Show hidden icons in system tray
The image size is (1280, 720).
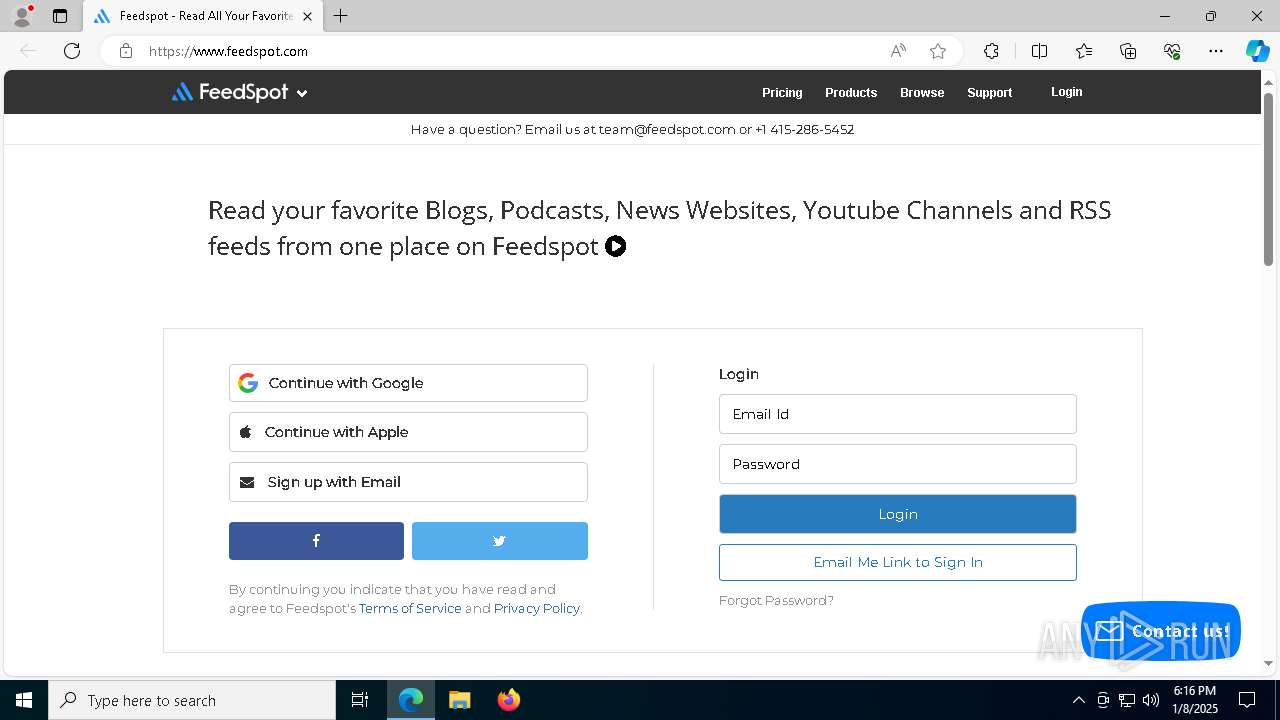tap(1078, 700)
